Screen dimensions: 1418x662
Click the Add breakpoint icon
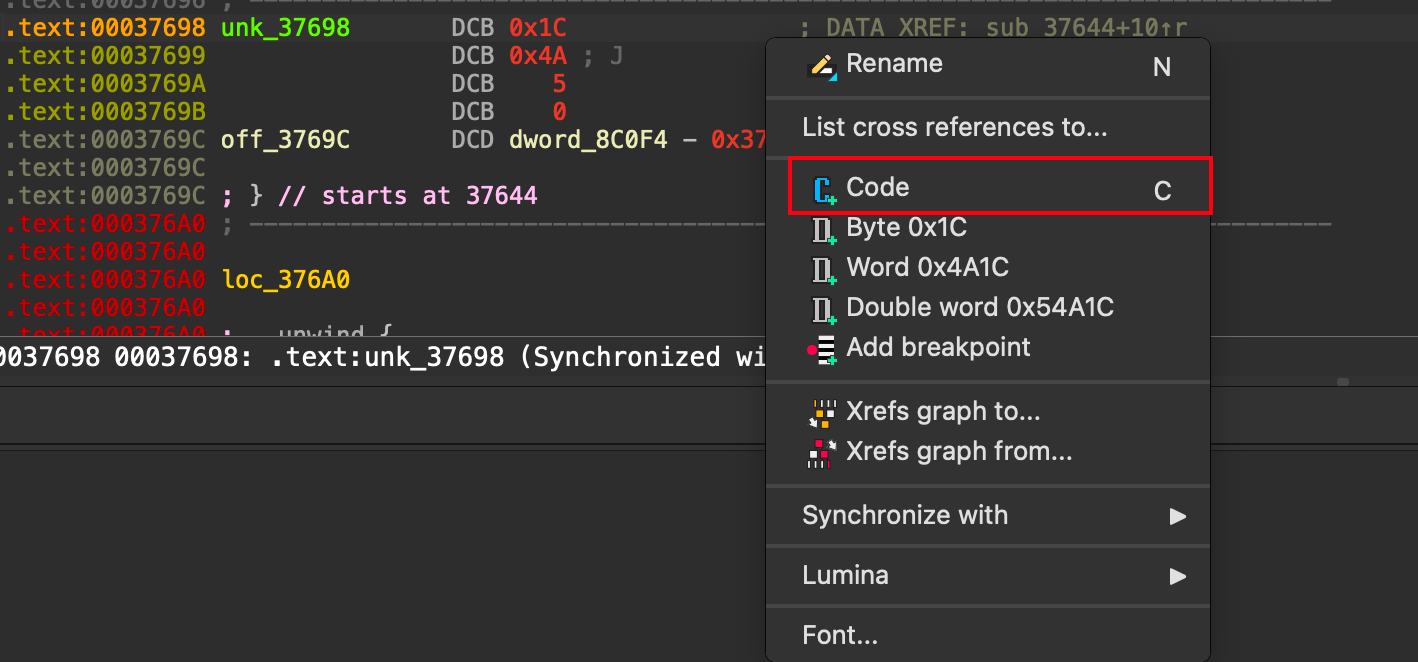click(823, 349)
